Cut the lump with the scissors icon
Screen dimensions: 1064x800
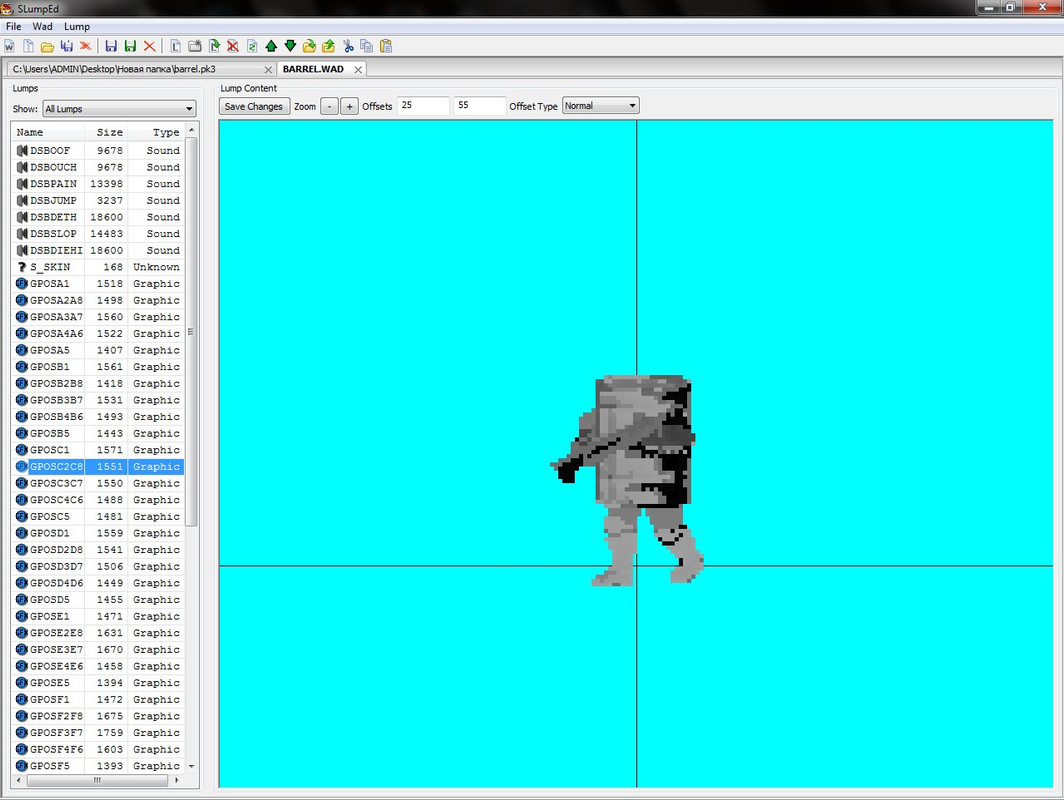click(348, 46)
